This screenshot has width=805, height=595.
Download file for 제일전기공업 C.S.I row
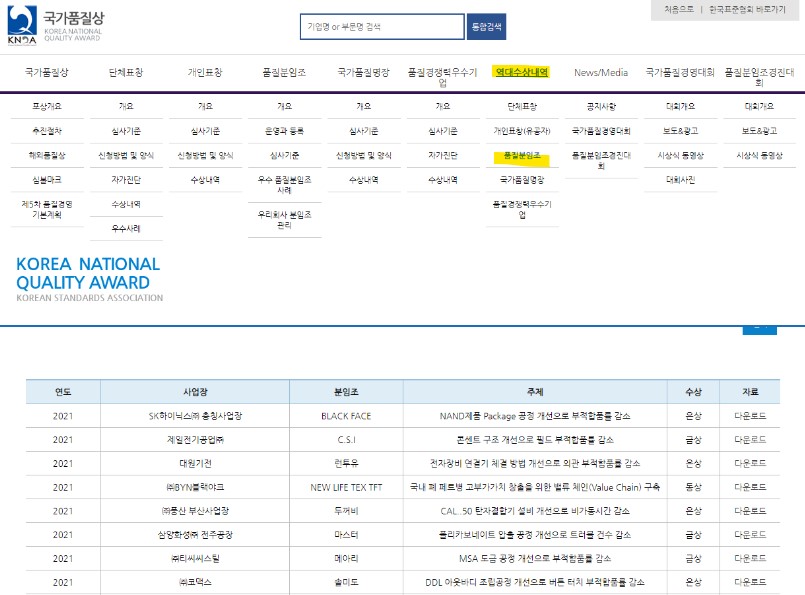click(750, 439)
